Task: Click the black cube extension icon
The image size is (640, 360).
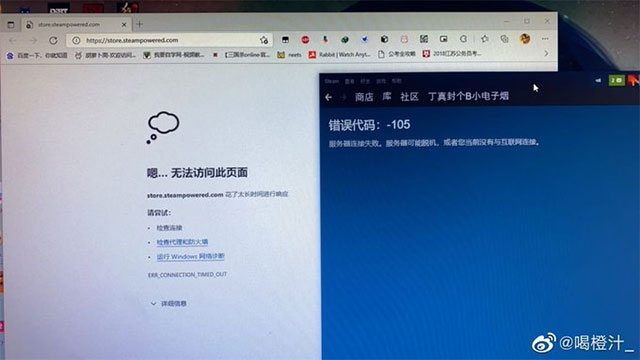Action: click(x=384, y=39)
